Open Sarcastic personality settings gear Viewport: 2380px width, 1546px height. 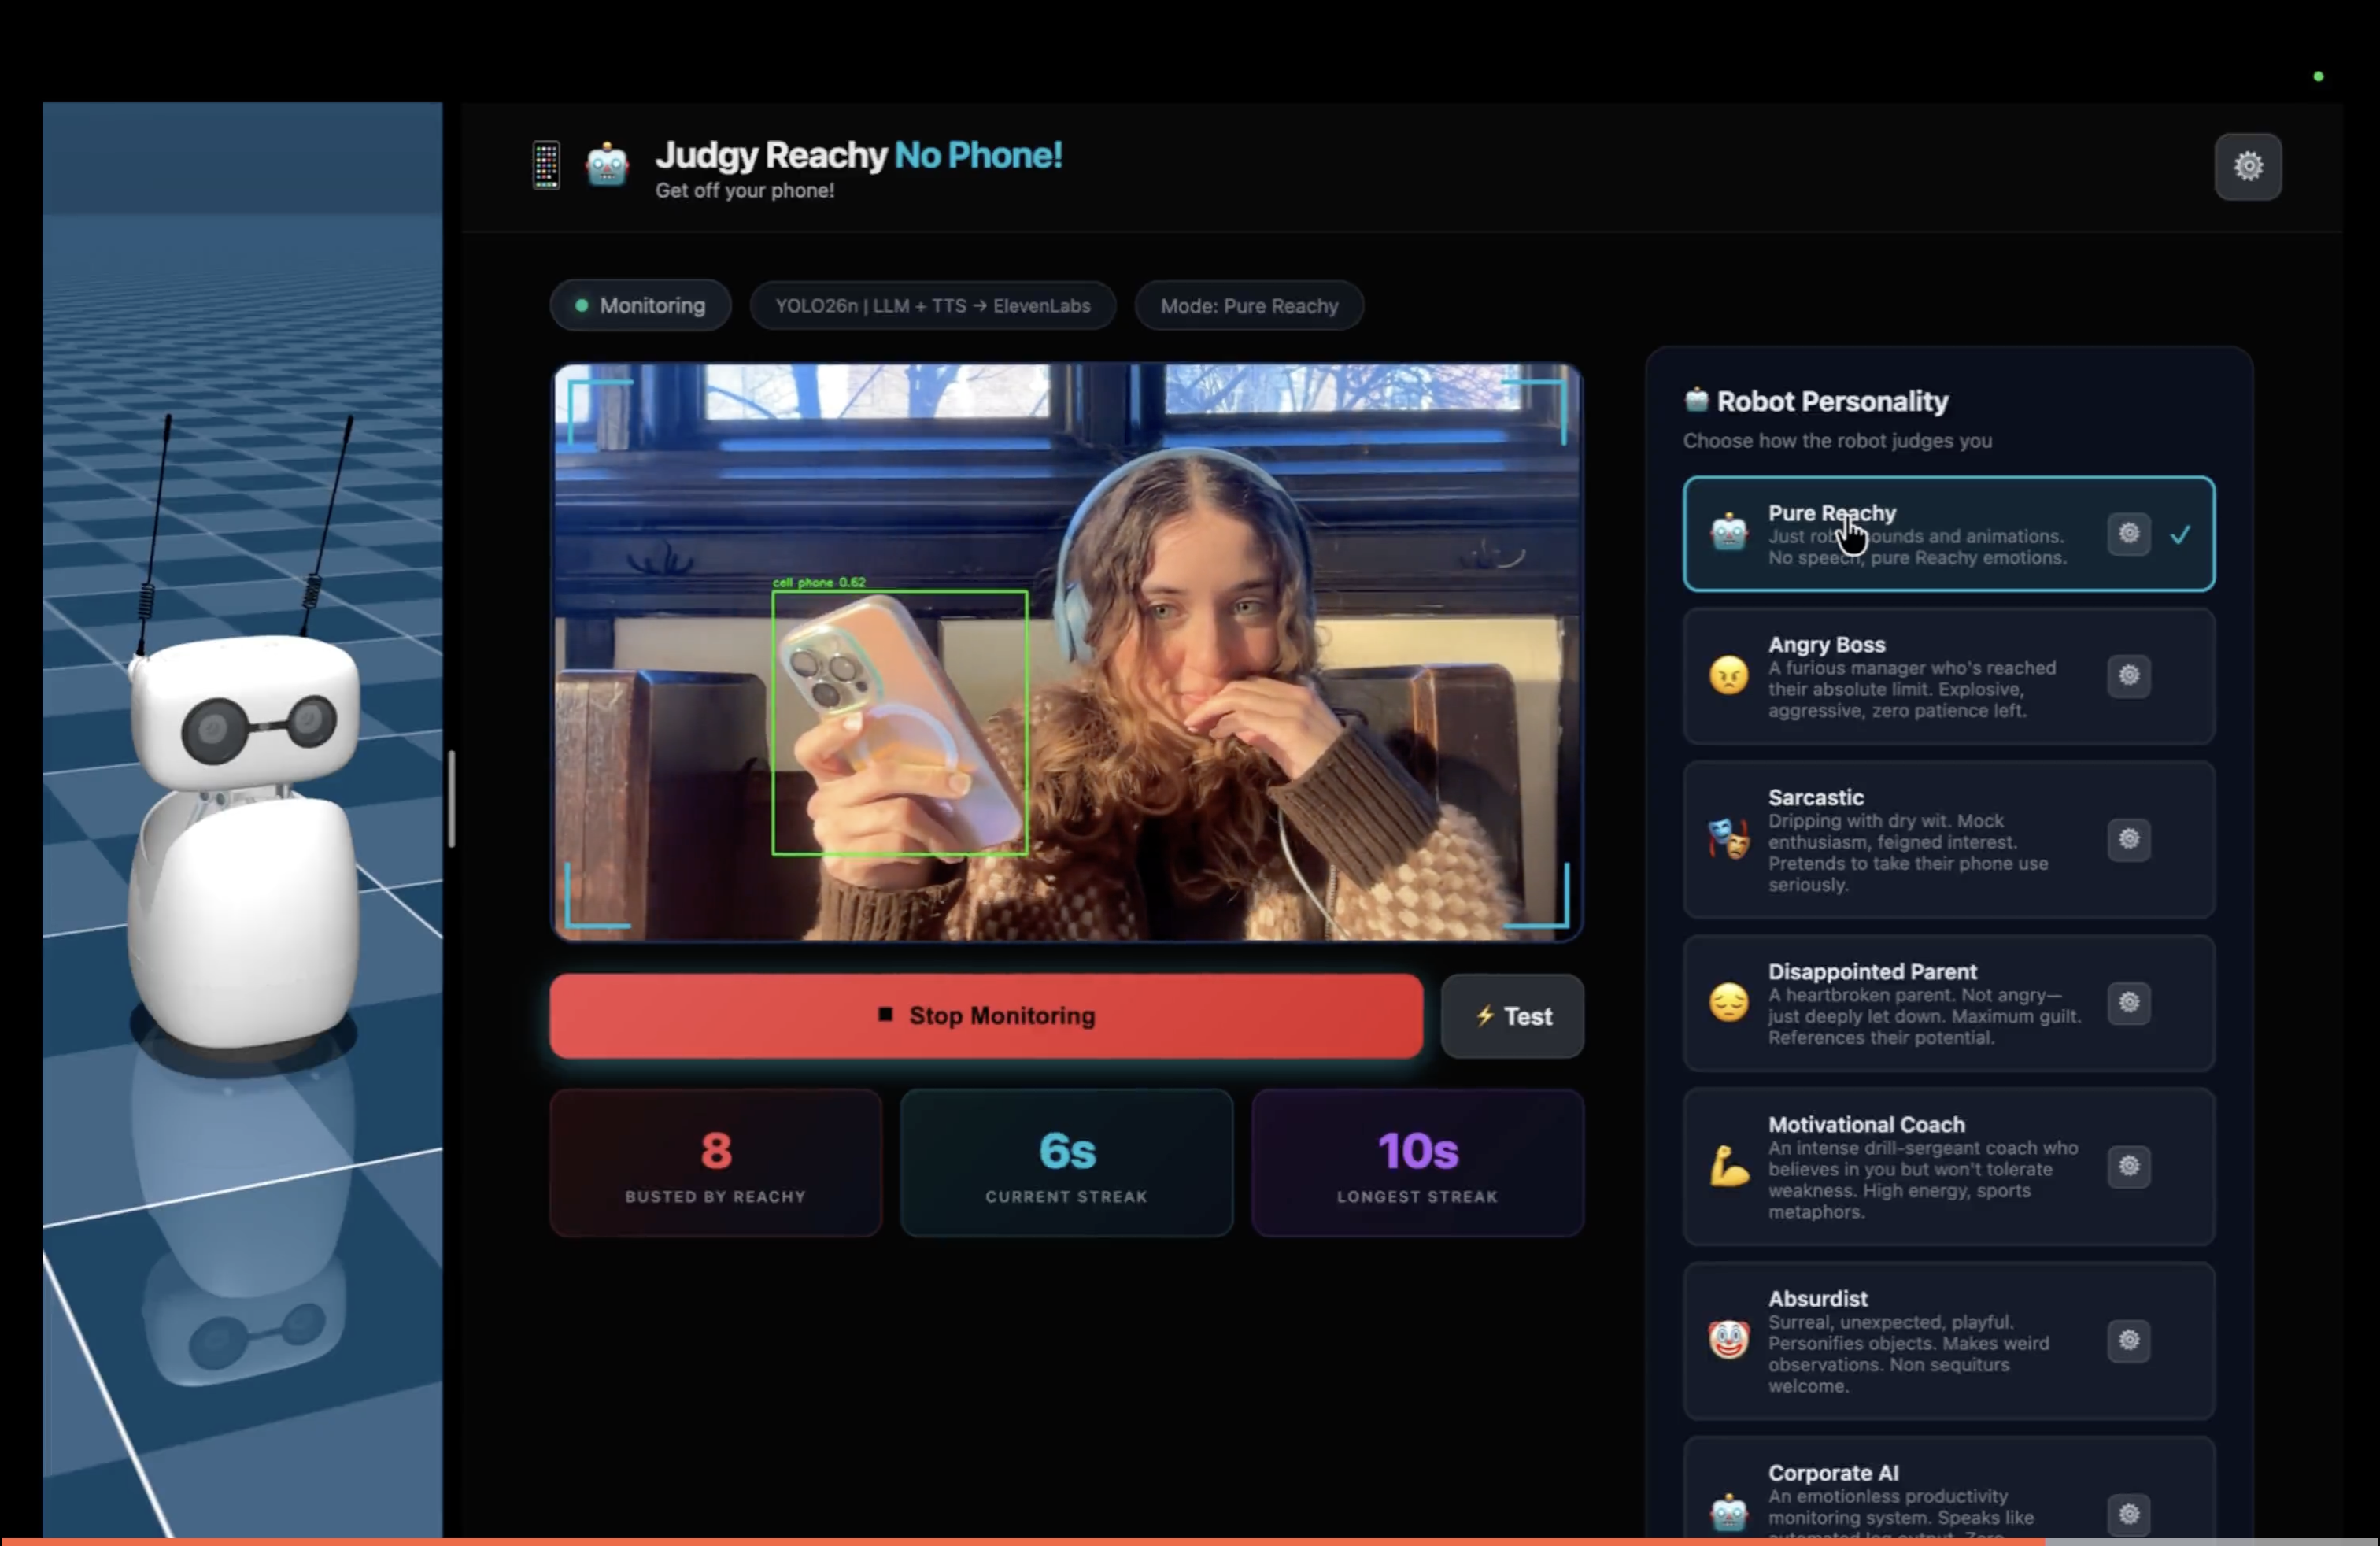click(2128, 839)
